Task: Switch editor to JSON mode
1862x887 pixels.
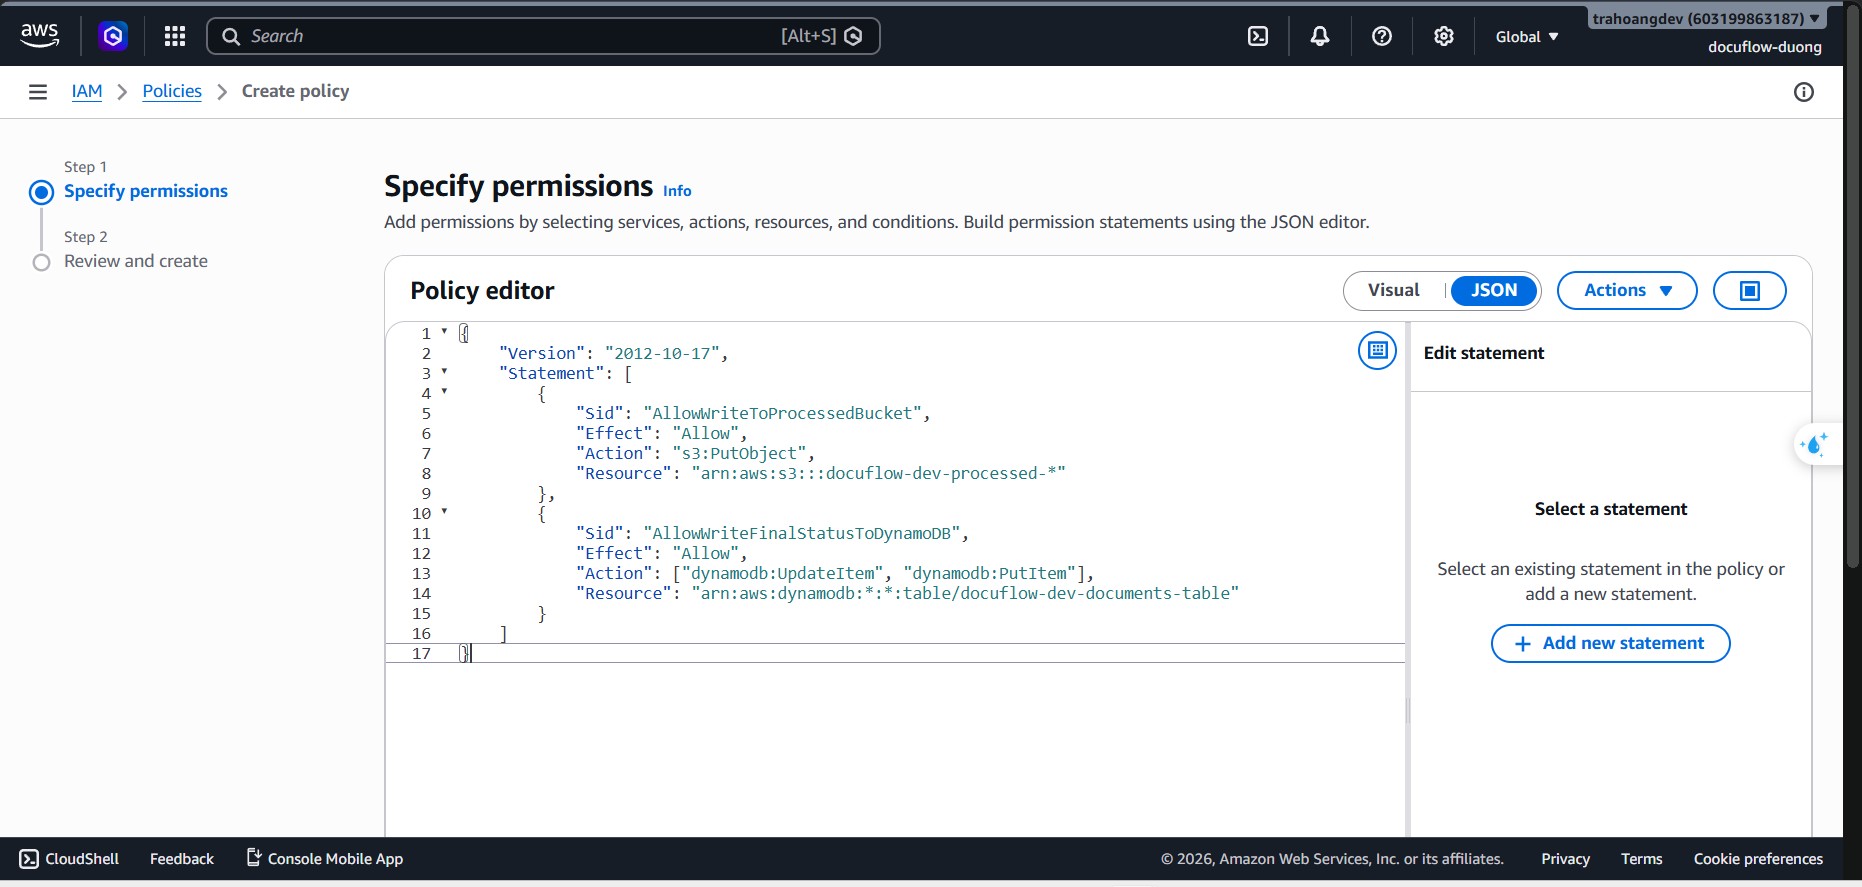Action: [1494, 290]
